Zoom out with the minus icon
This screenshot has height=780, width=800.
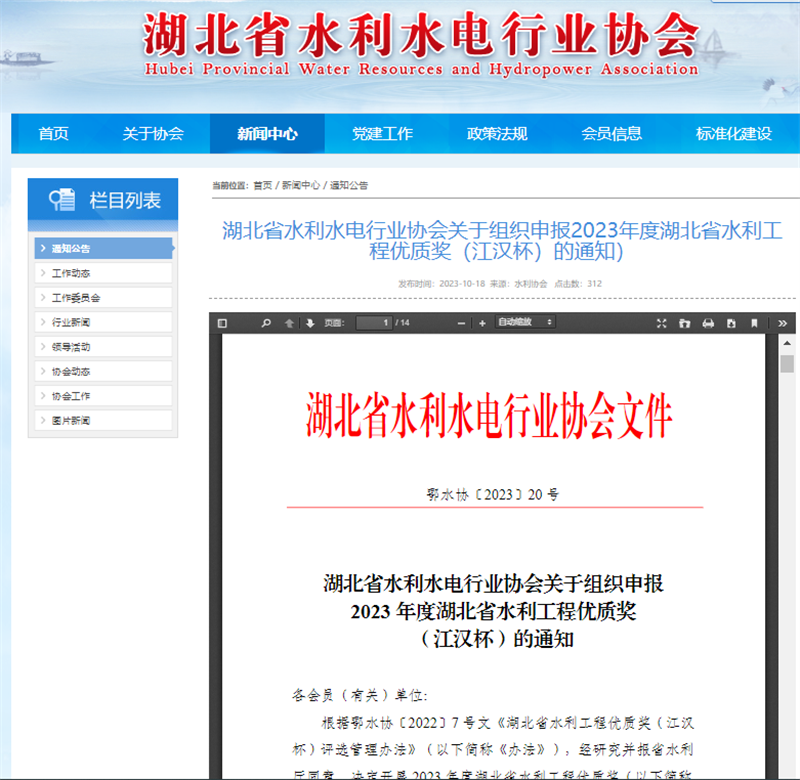[x=459, y=323]
